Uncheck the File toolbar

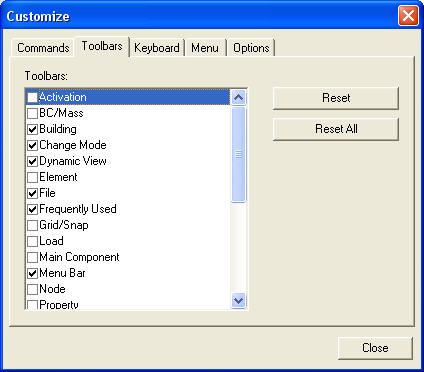pyautogui.click(x=32, y=193)
